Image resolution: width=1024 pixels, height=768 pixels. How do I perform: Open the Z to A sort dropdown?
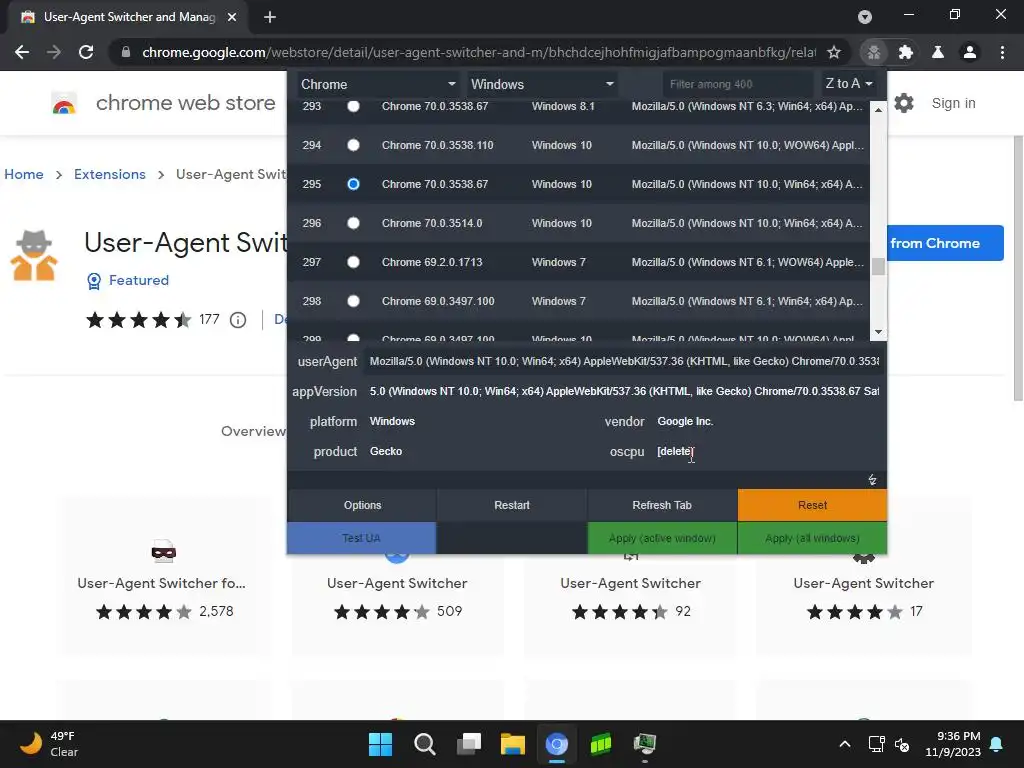pyautogui.click(x=848, y=84)
